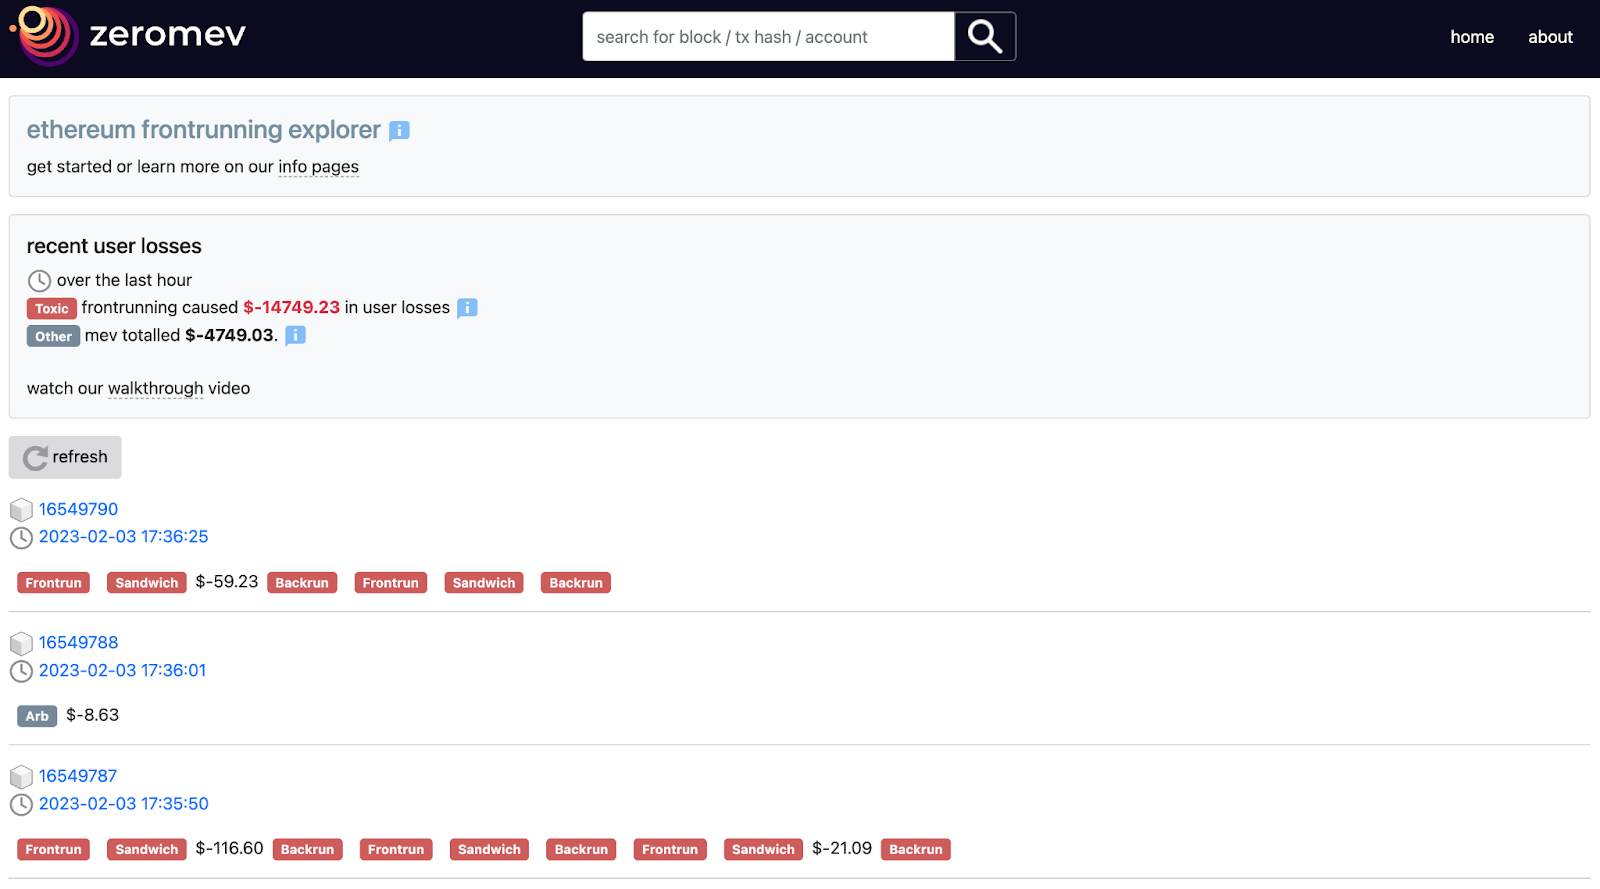Click second Sandwich tag in block 16549790
The width and height of the screenshot is (1600, 889).
point(484,583)
